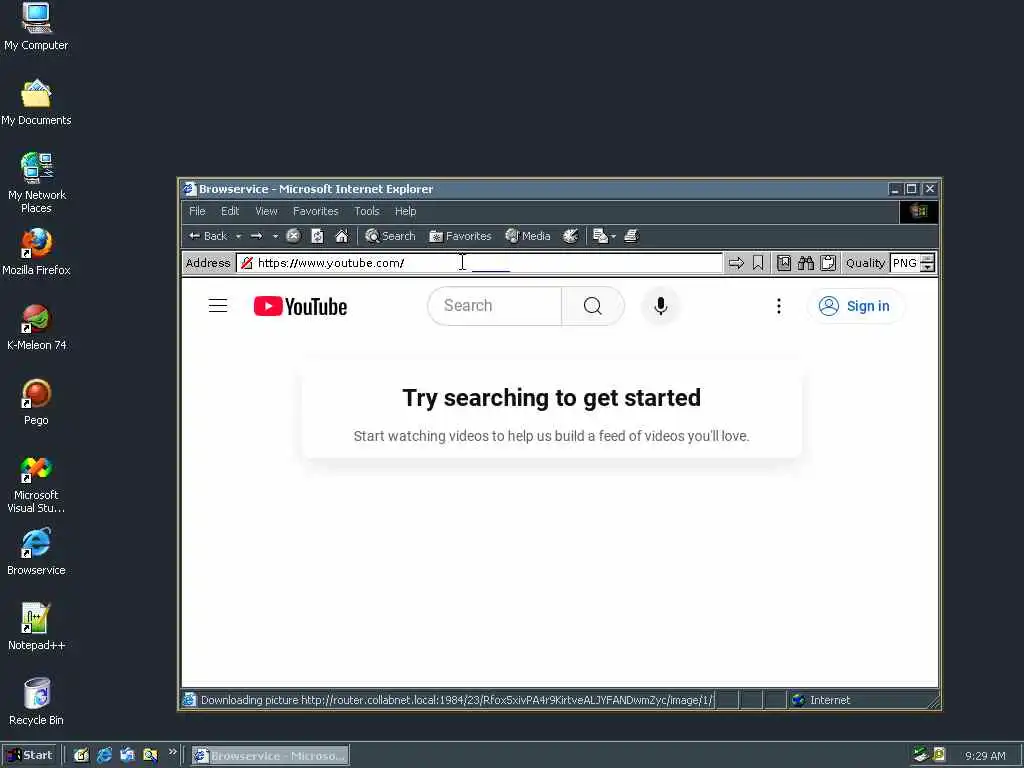The height and width of the screenshot is (768, 1024).
Task: Go to the Home page icon
Action: pyautogui.click(x=342, y=236)
